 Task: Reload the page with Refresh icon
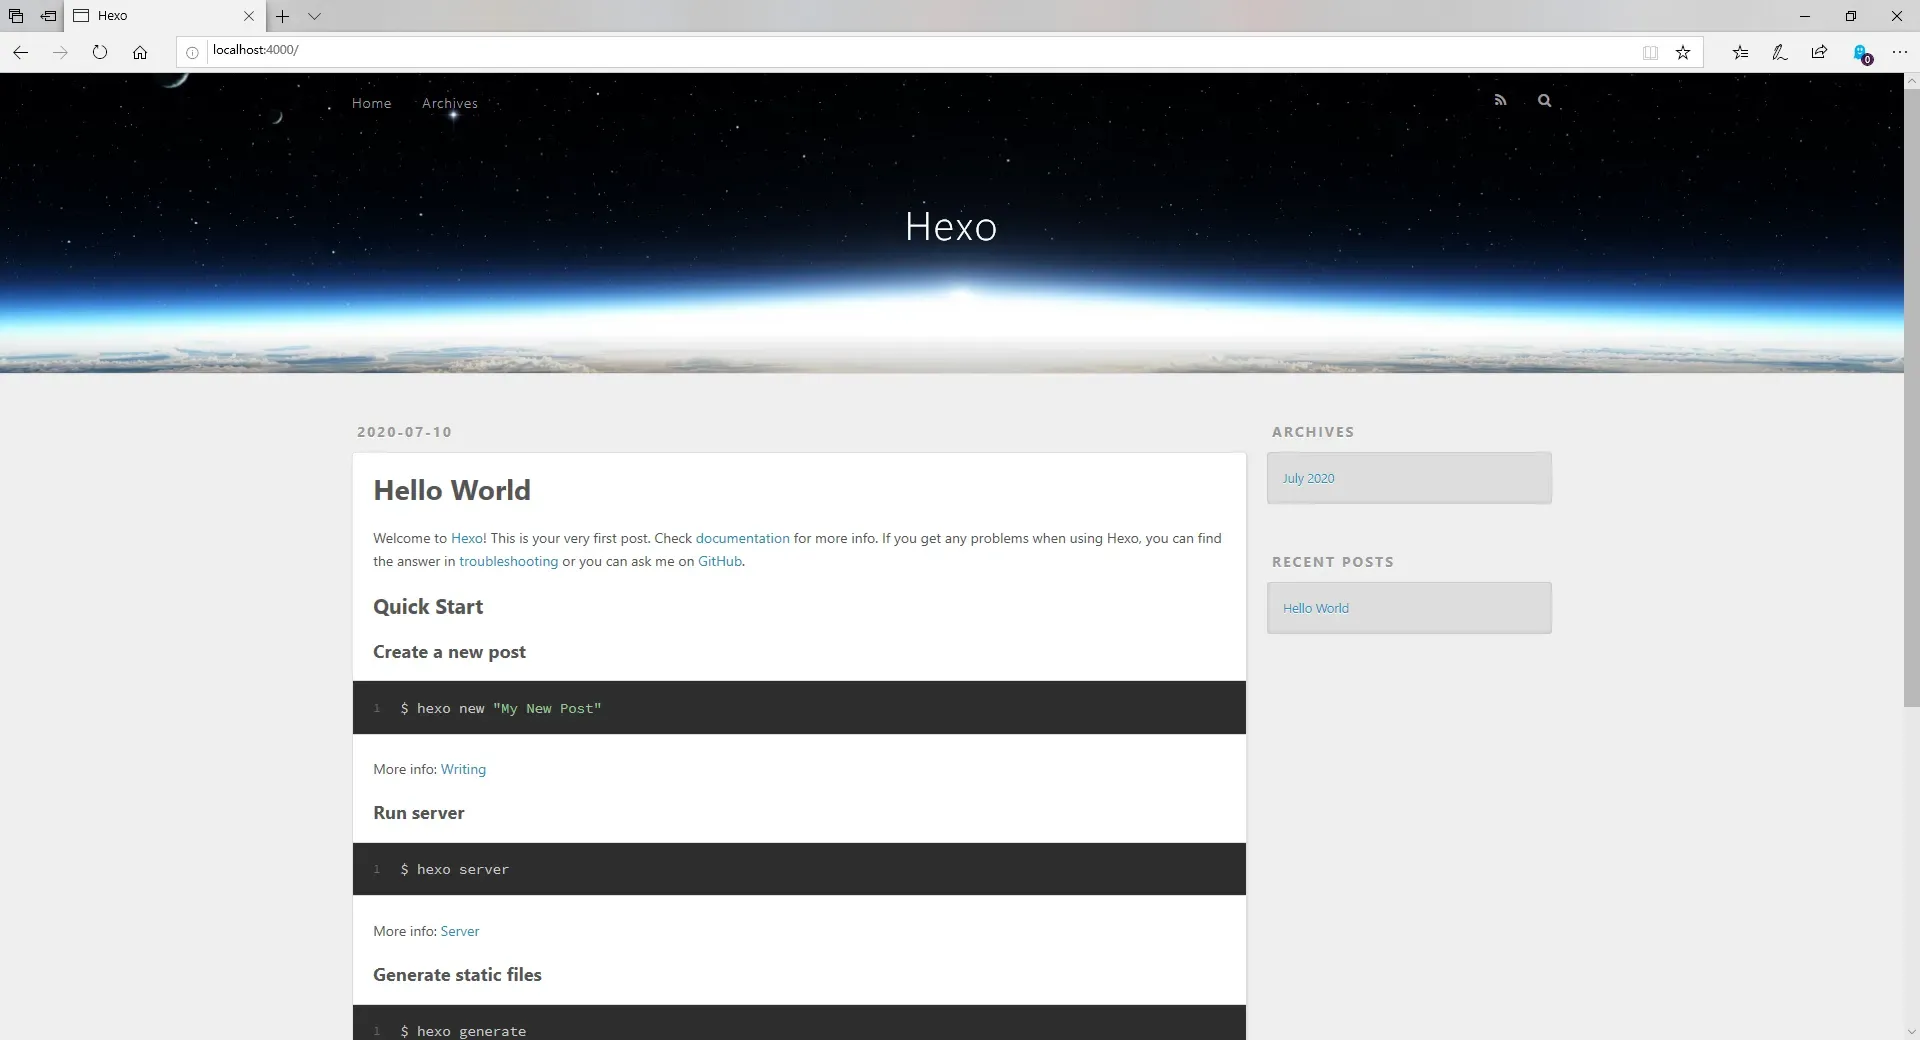pyautogui.click(x=100, y=52)
